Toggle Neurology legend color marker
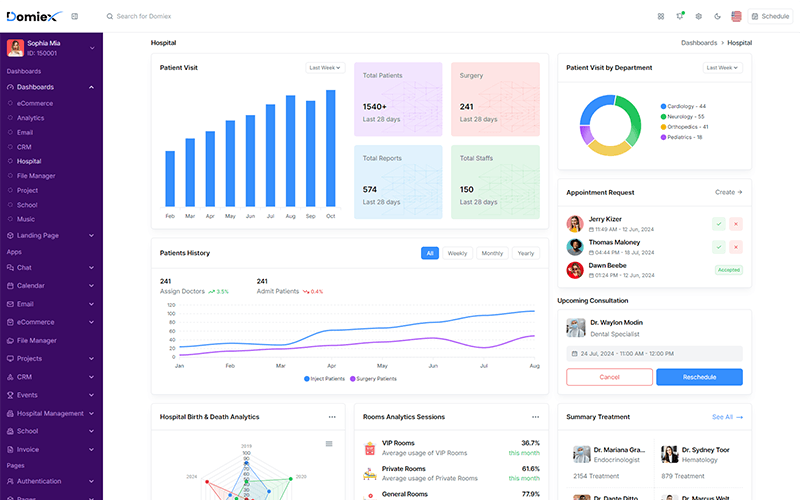Screen dimensions: 800x500 [x=663, y=116]
